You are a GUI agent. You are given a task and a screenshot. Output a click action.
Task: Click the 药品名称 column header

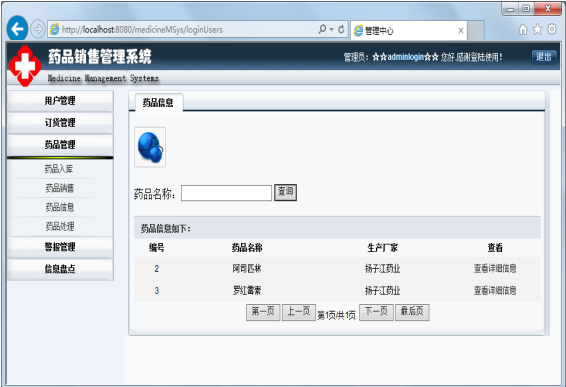(x=247, y=248)
